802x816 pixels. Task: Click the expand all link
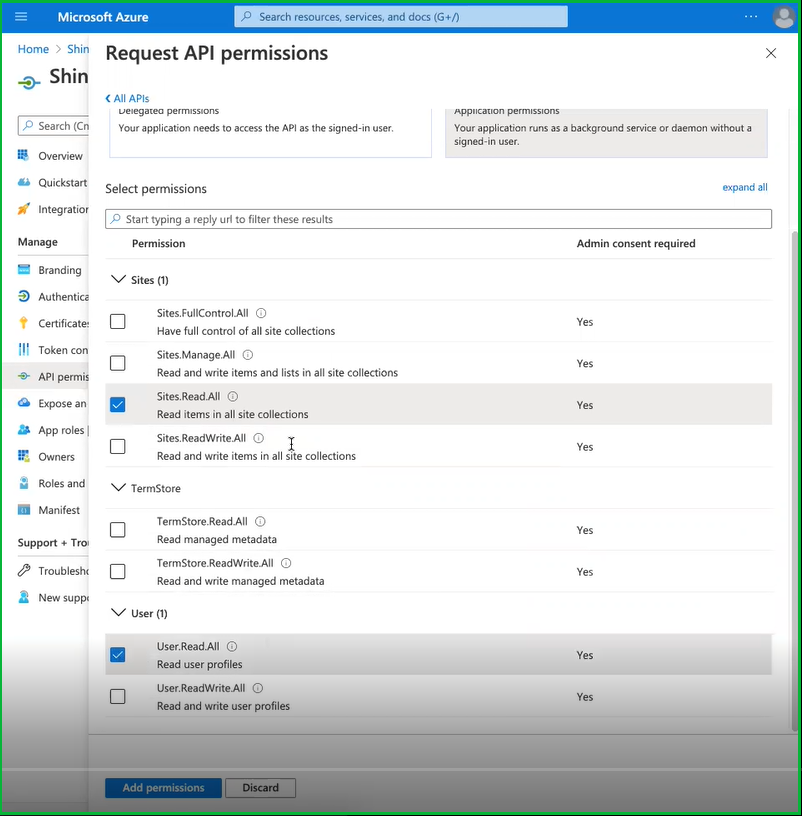(x=745, y=188)
